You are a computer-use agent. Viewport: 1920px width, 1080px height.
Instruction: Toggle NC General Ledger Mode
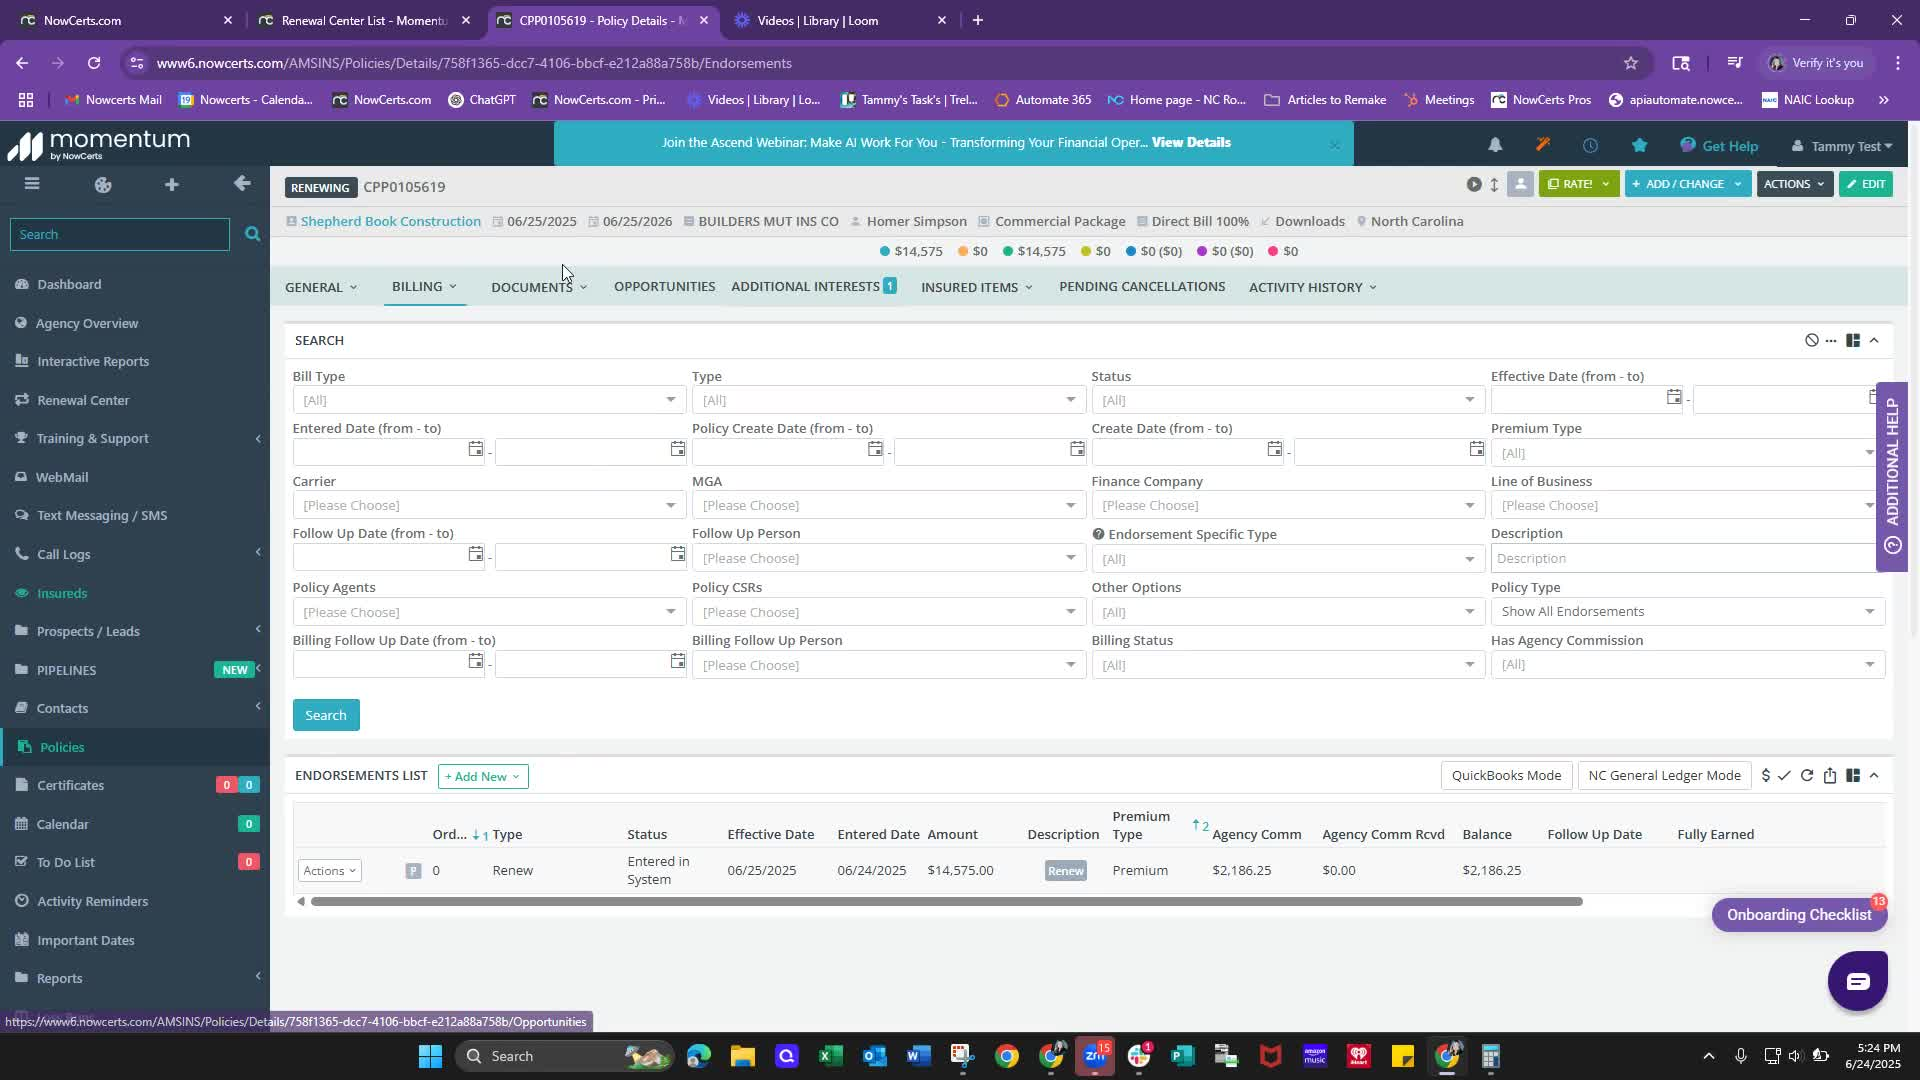point(1664,776)
